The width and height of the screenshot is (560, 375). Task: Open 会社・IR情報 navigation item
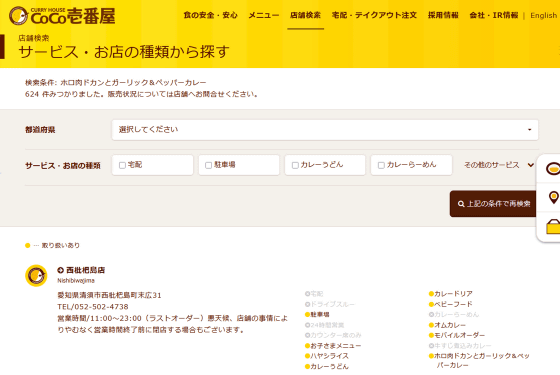[x=494, y=15]
